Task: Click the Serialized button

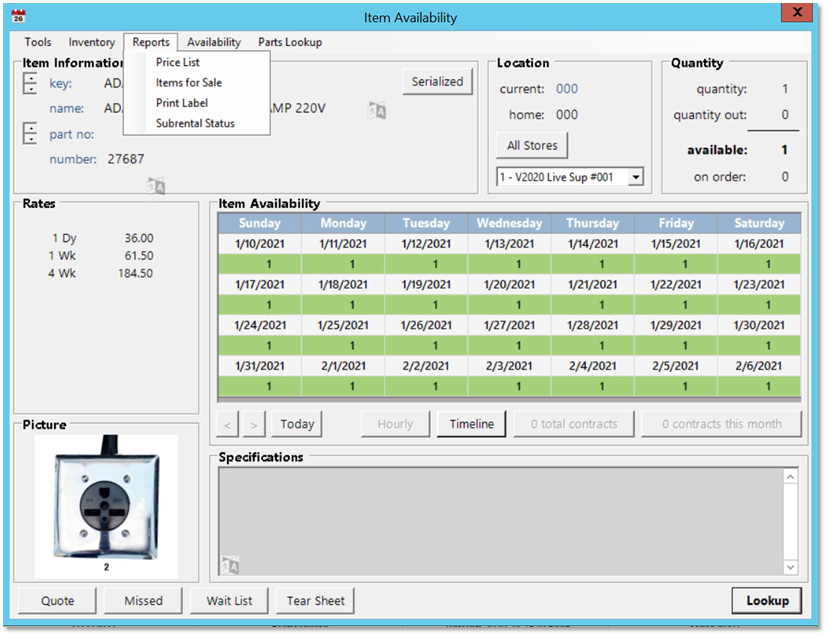Action: coord(438,82)
